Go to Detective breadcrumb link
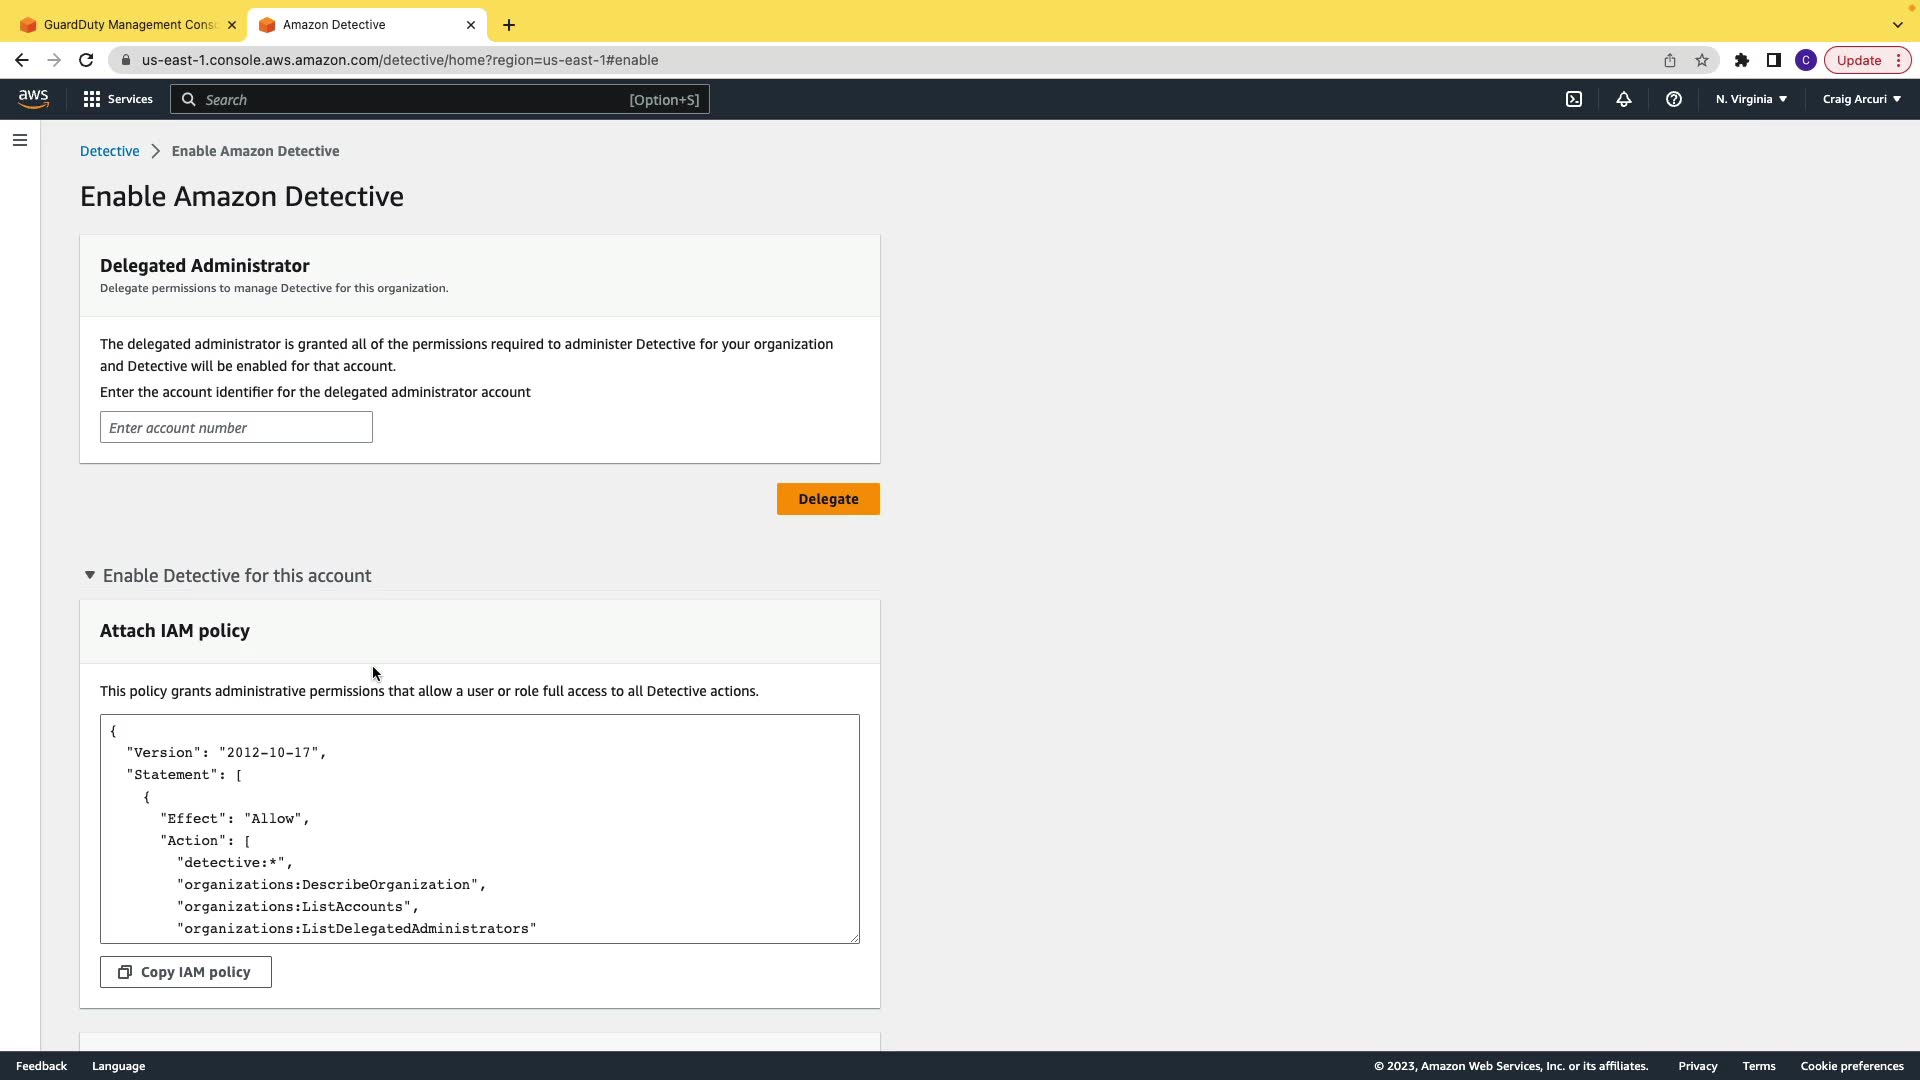Screen dimensions: 1920x1080 coord(110,151)
